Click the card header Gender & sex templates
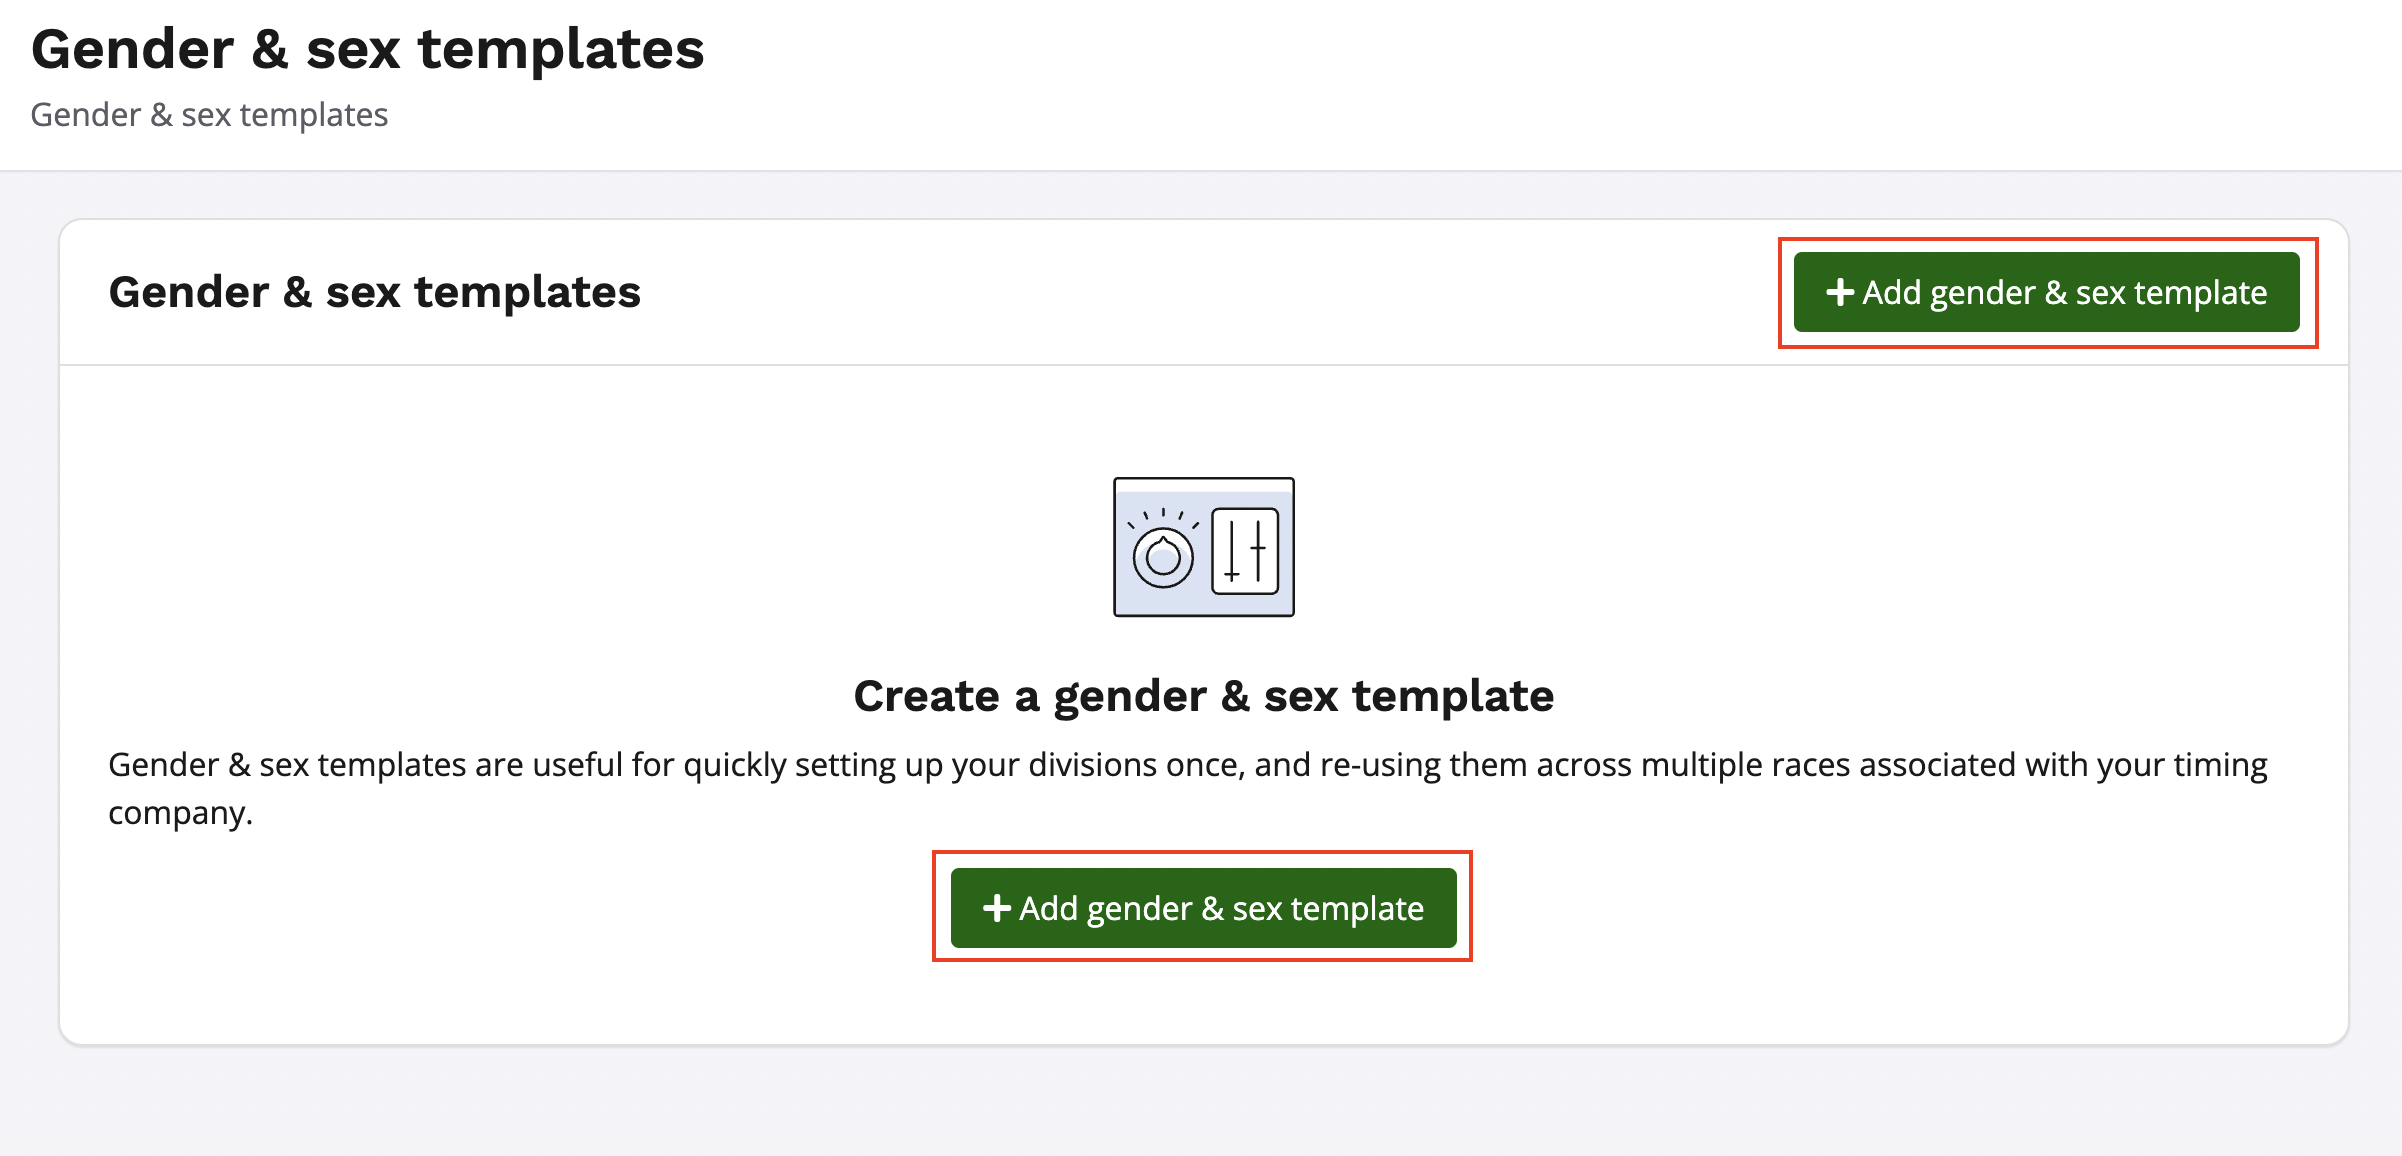 (x=375, y=292)
